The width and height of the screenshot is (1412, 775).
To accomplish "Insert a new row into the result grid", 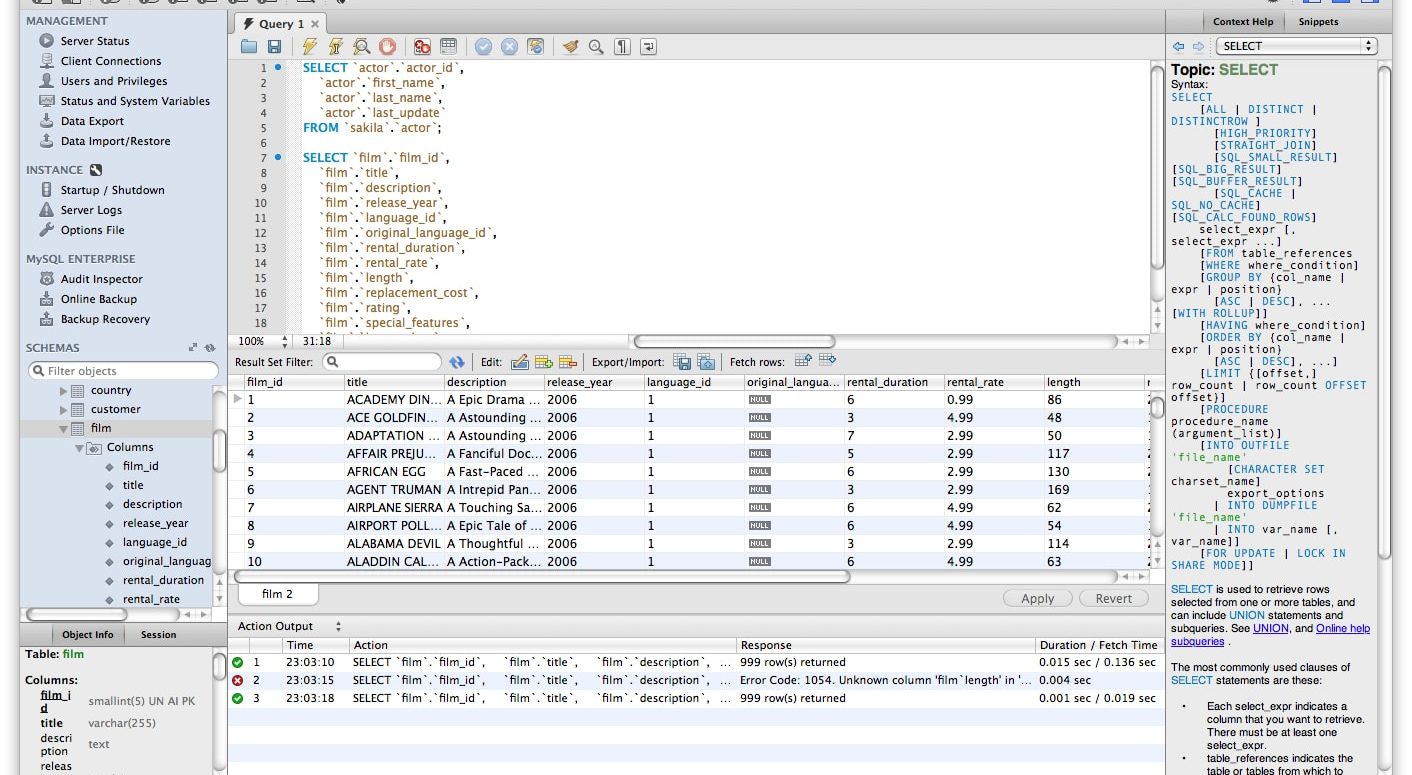I will [543, 361].
